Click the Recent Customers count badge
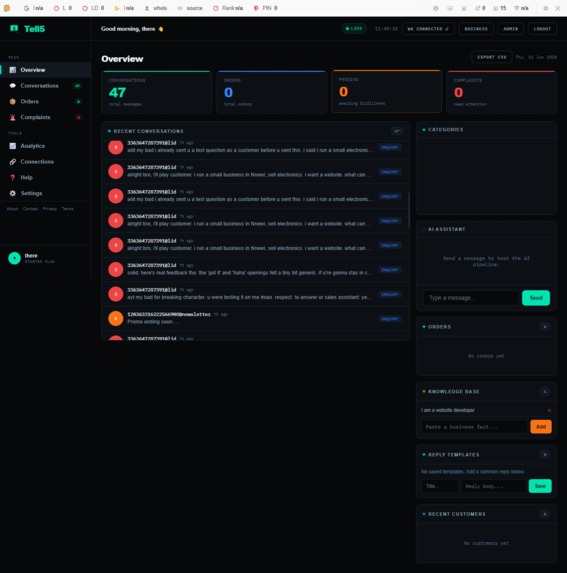This screenshot has width=567, height=573. coord(545,514)
